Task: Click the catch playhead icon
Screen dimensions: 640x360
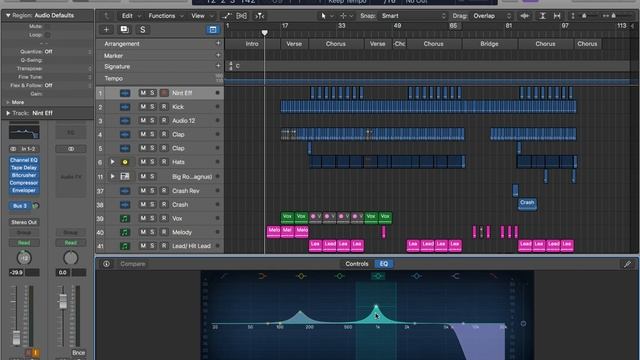Action: click(x=260, y=16)
